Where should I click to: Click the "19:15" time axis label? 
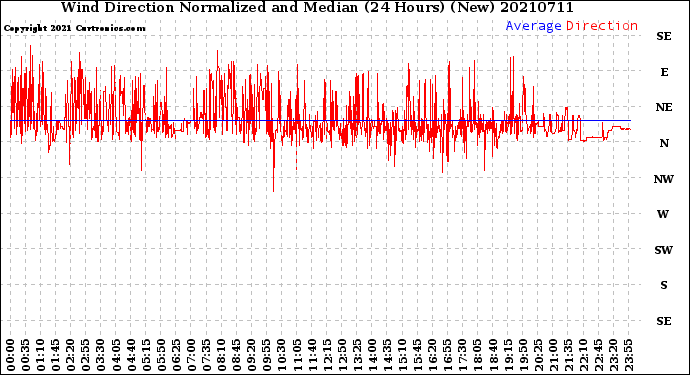point(508,355)
